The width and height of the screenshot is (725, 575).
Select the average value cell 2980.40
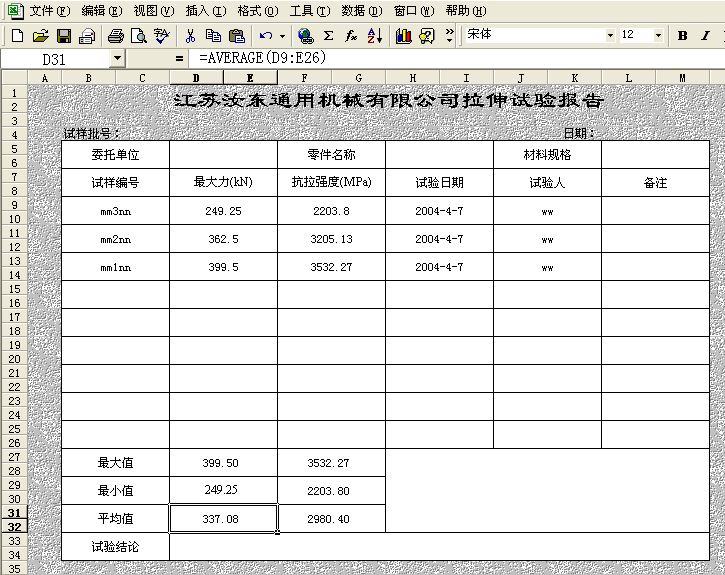332,519
